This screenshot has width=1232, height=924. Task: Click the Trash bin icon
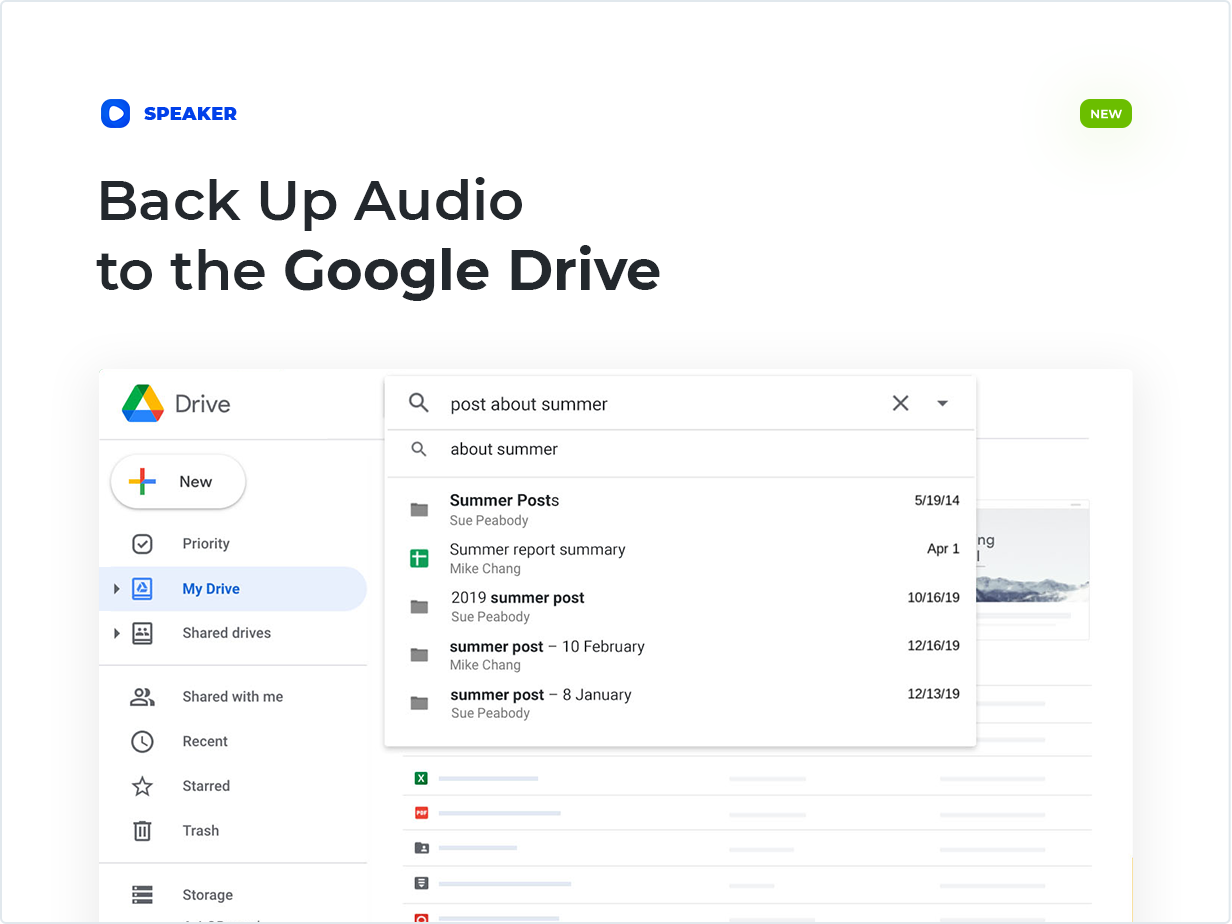pyautogui.click(x=142, y=830)
